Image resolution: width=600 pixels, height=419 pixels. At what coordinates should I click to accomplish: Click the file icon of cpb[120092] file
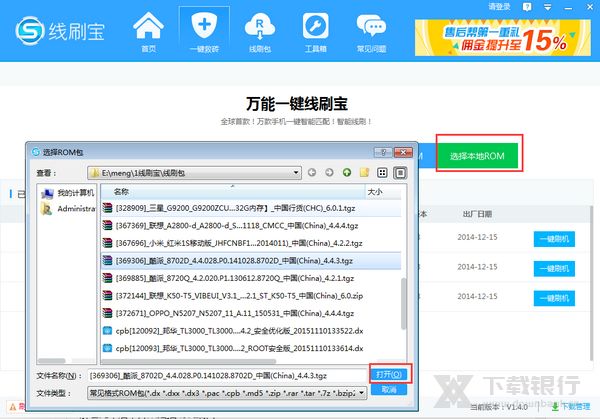click(x=108, y=331)
